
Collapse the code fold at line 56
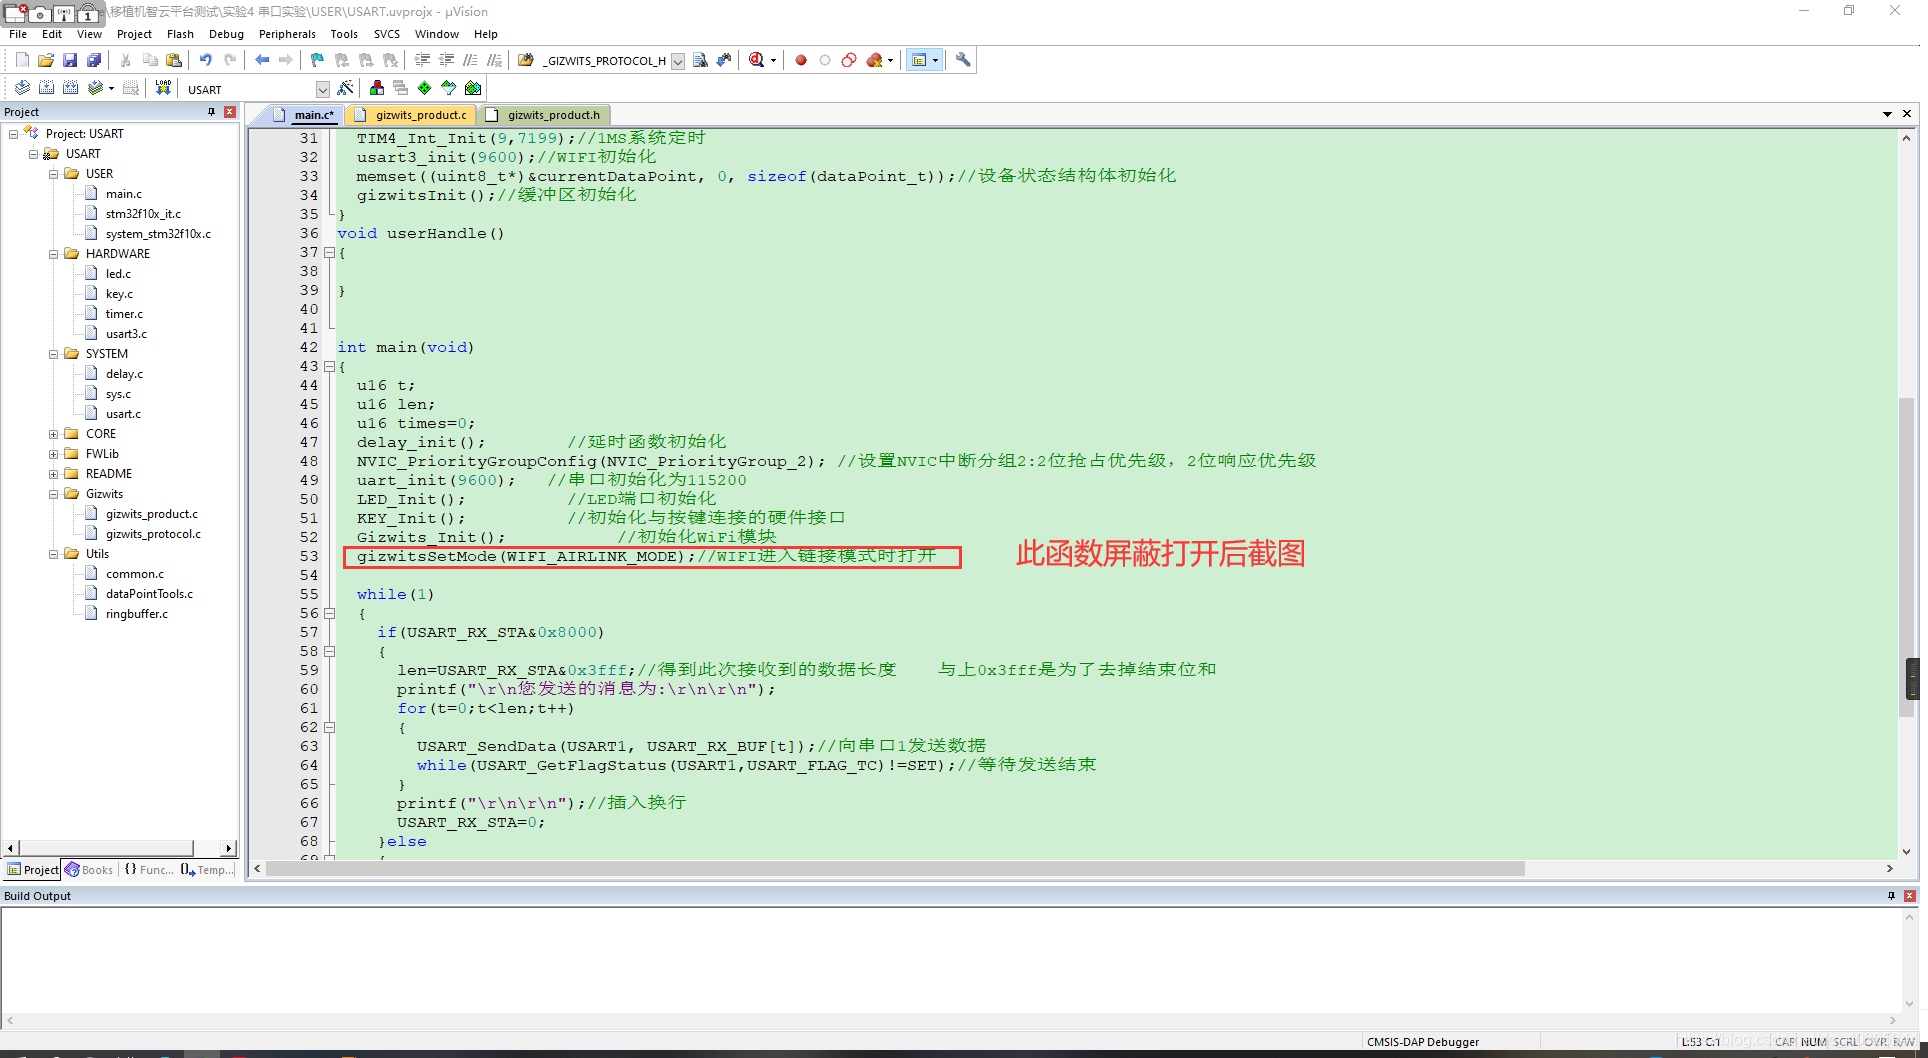329,614
